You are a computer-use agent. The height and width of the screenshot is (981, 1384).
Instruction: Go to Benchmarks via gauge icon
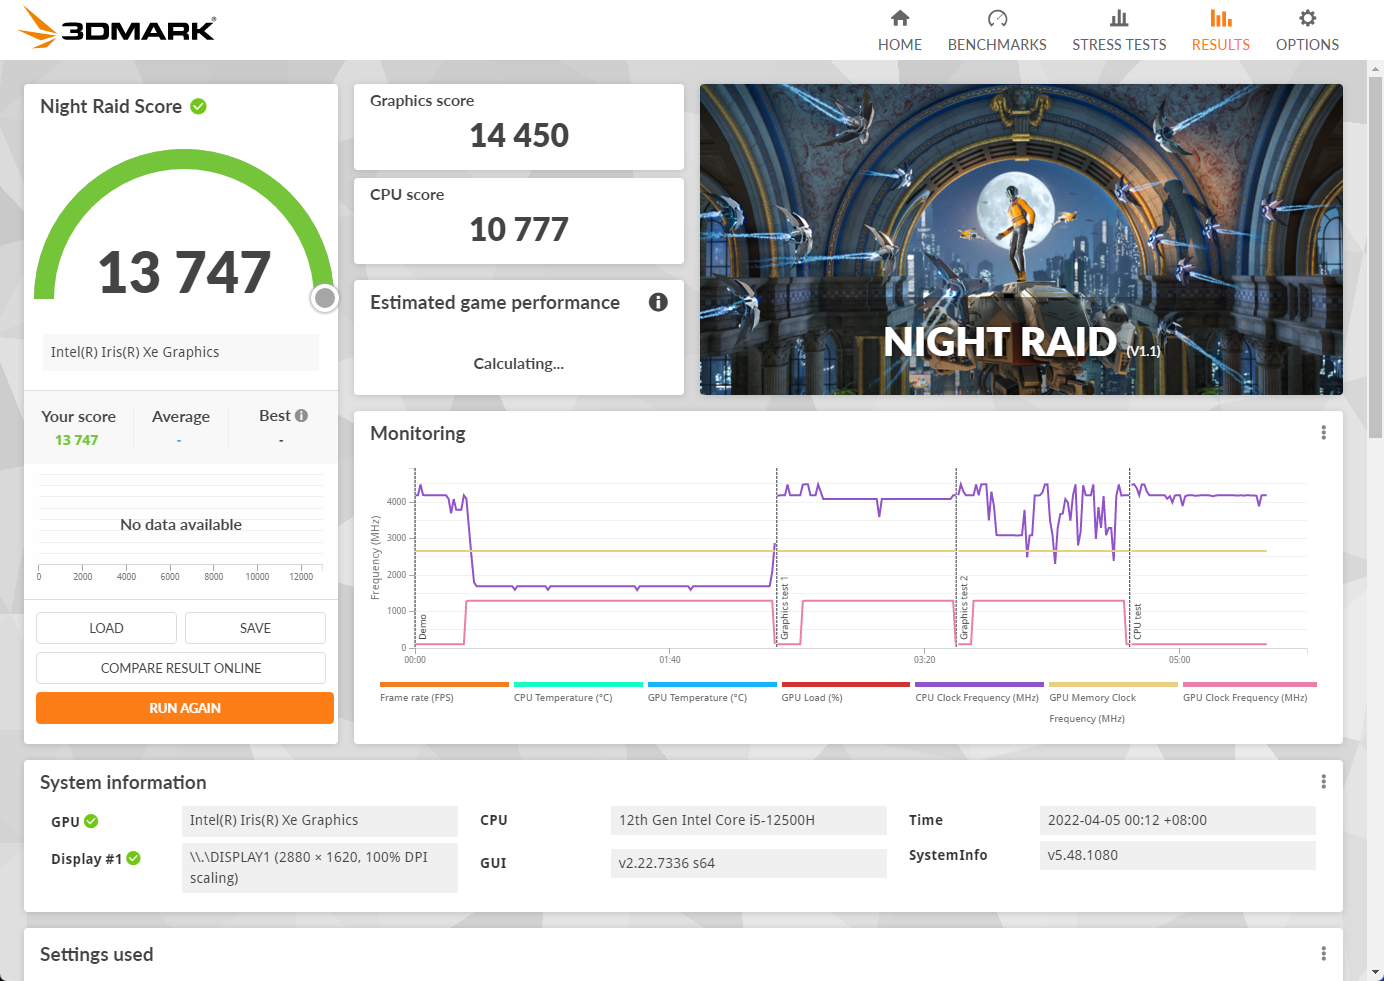997,19
